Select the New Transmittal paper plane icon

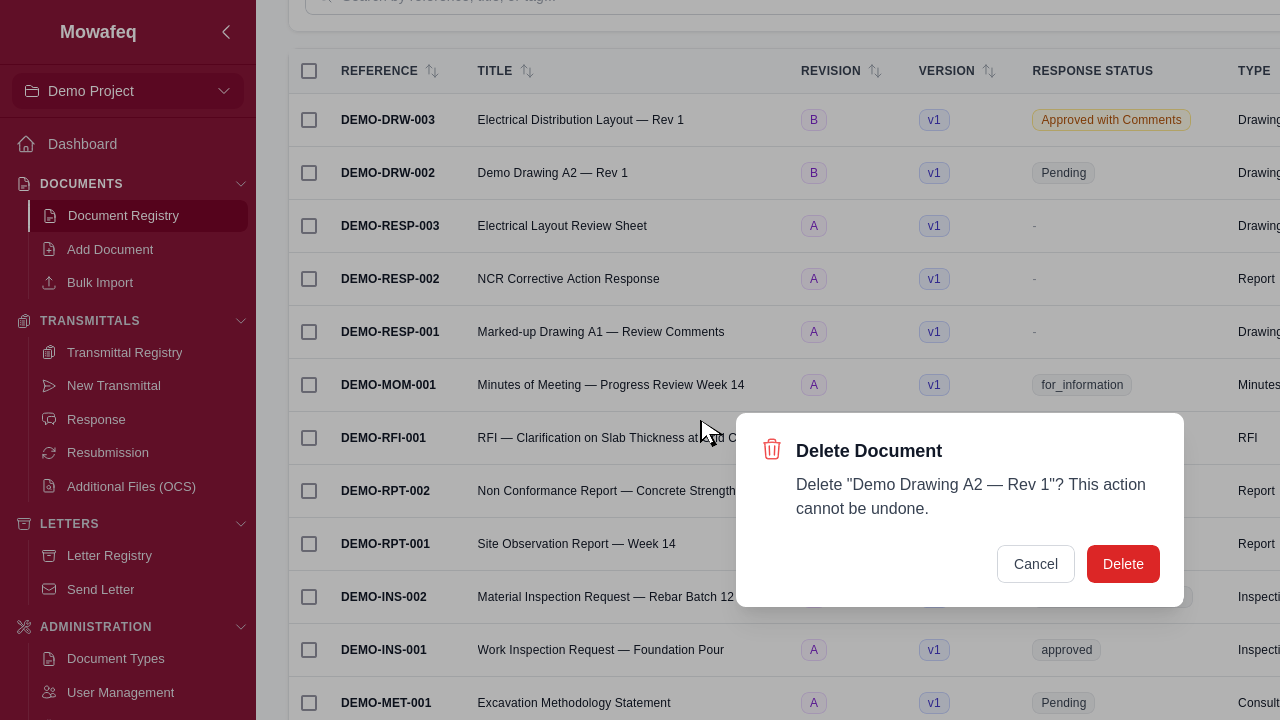[47, 386]
